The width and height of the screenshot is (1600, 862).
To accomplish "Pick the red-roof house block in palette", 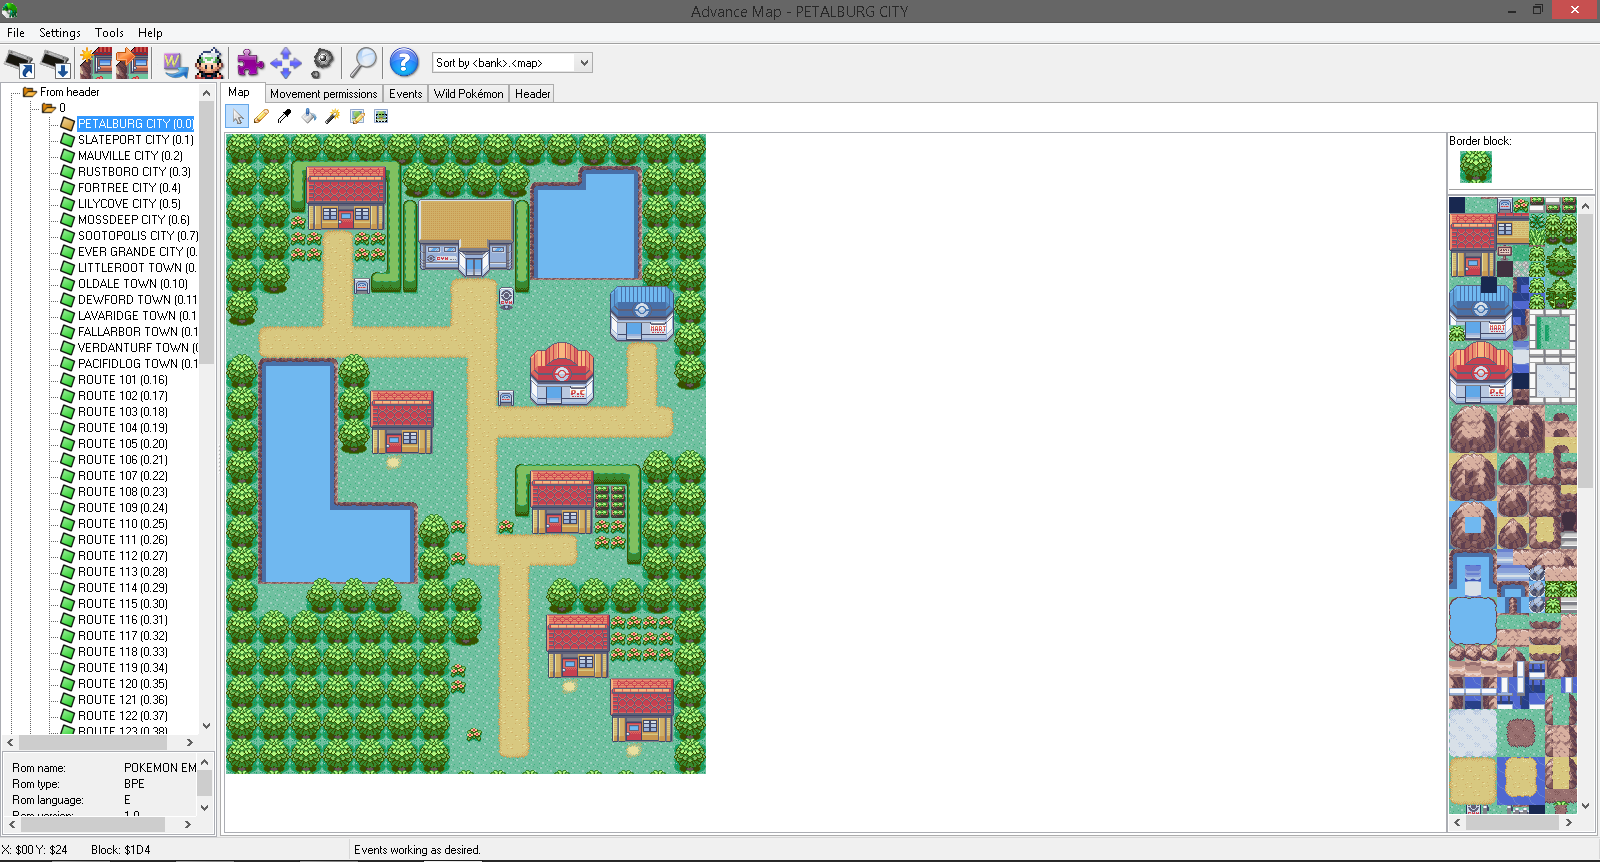I will [1473, 245].
